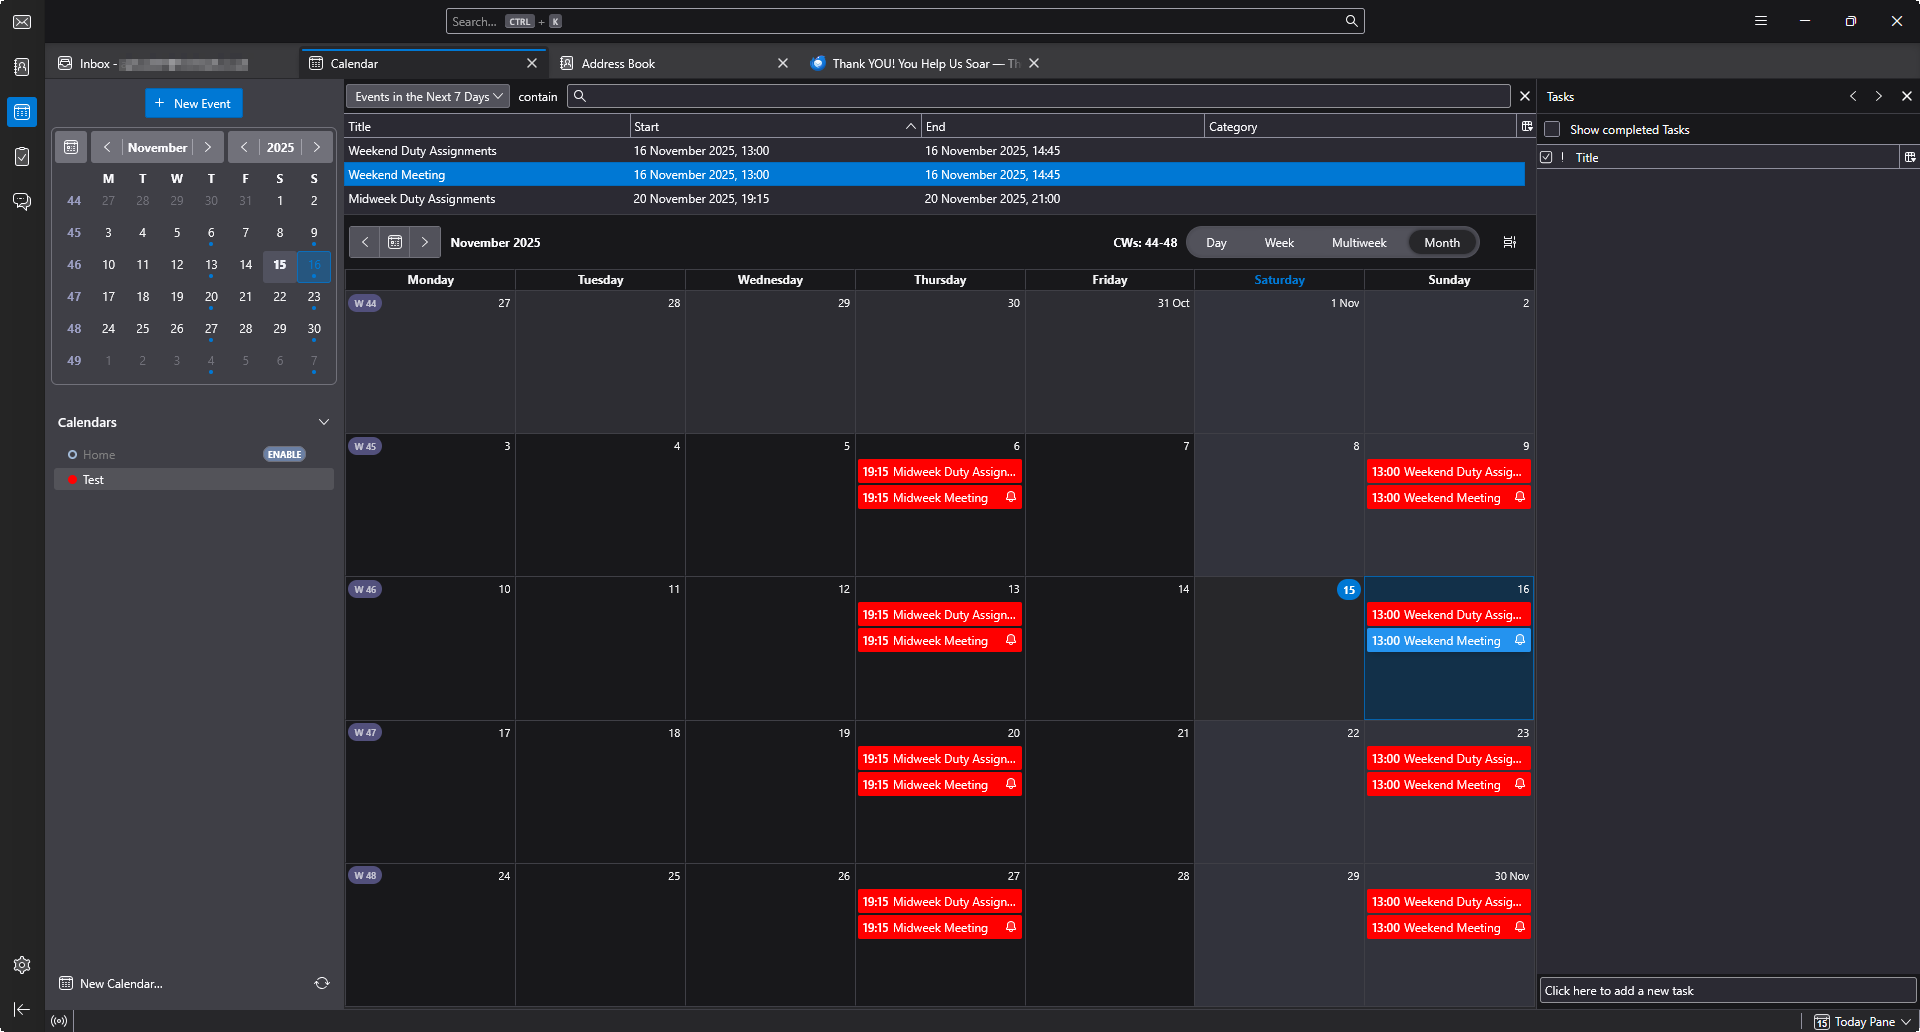Click the New Event button
Screen dimensions: 1920x1032
193,103
